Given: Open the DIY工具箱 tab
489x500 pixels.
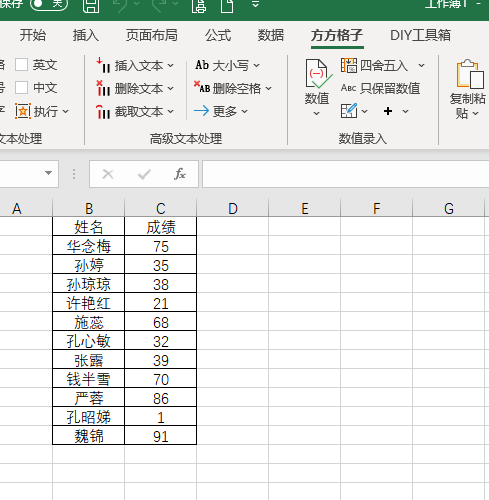Looking at the screenshot, I should (420, 35).
